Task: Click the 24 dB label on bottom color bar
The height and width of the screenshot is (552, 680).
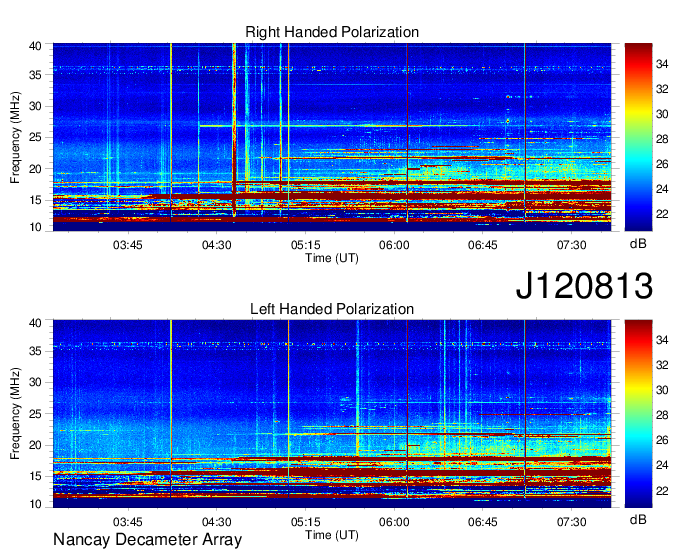Action: click(x=662, y=465)
